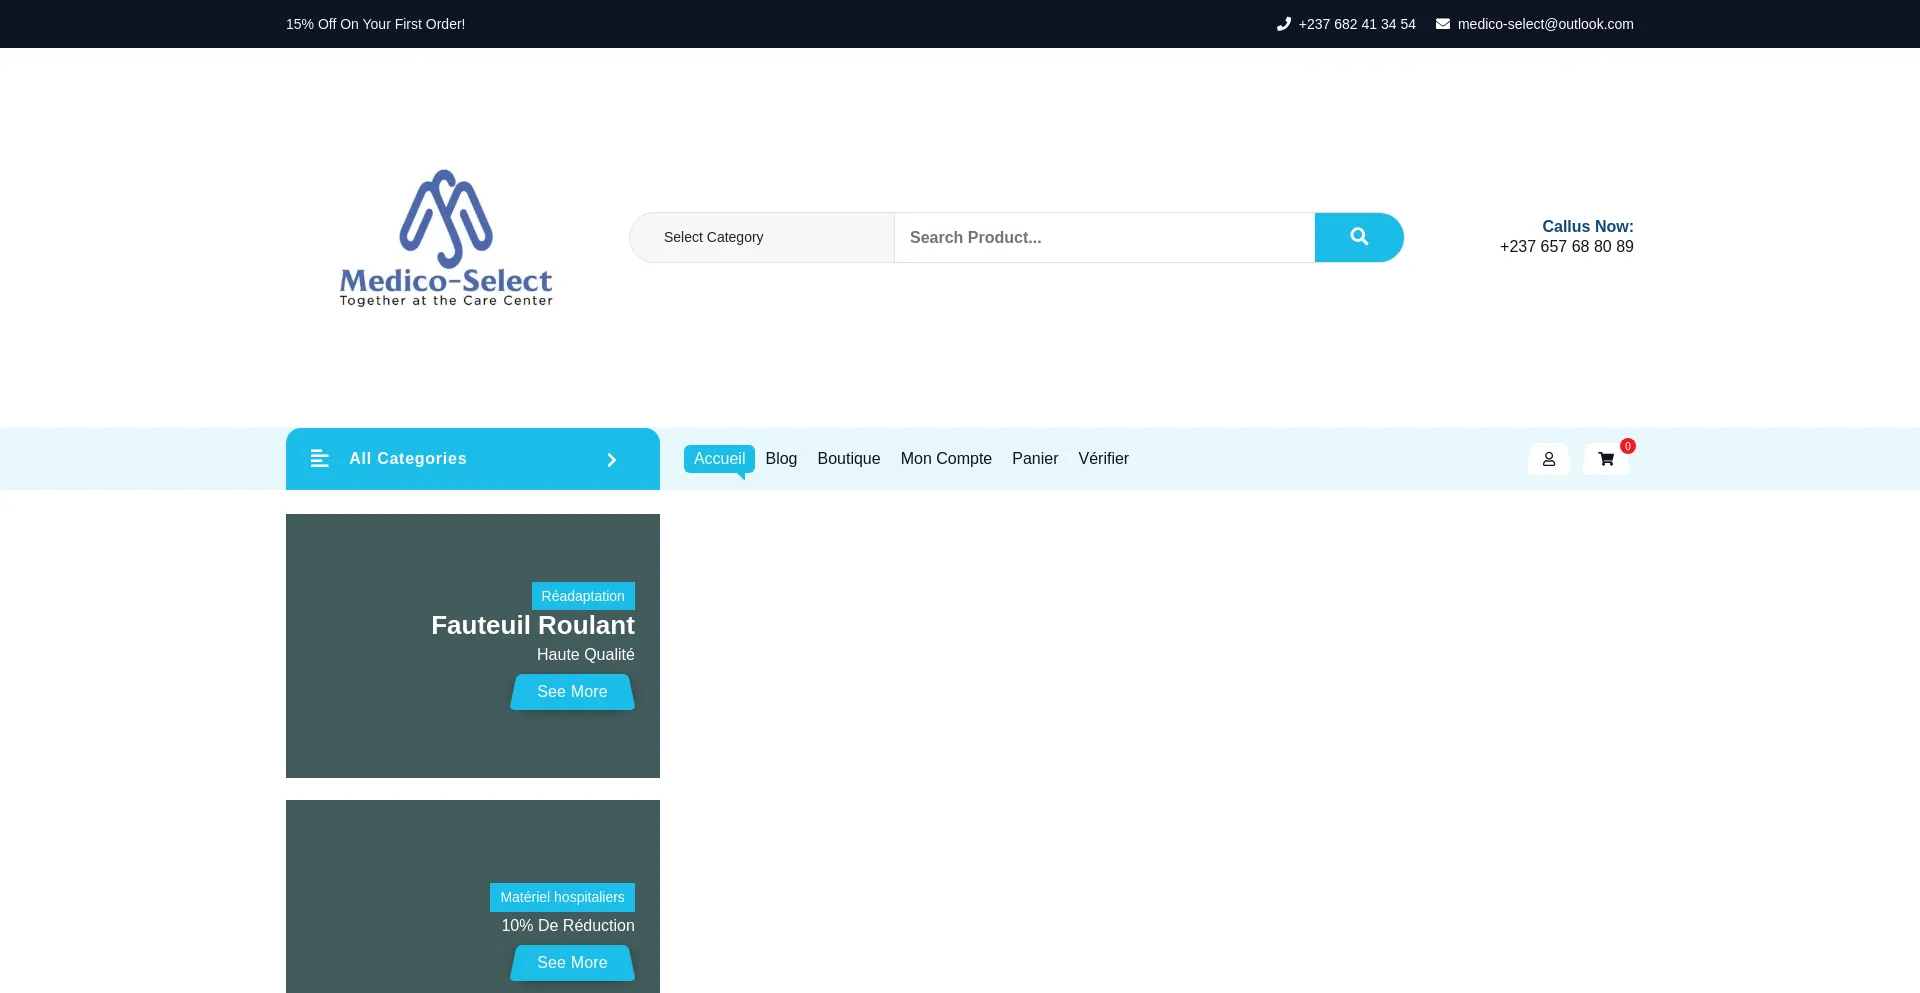The height and width of the screenshot is (993, 1920).
Task: Click the magnifying glass search button
Action: coord(1358,237)
